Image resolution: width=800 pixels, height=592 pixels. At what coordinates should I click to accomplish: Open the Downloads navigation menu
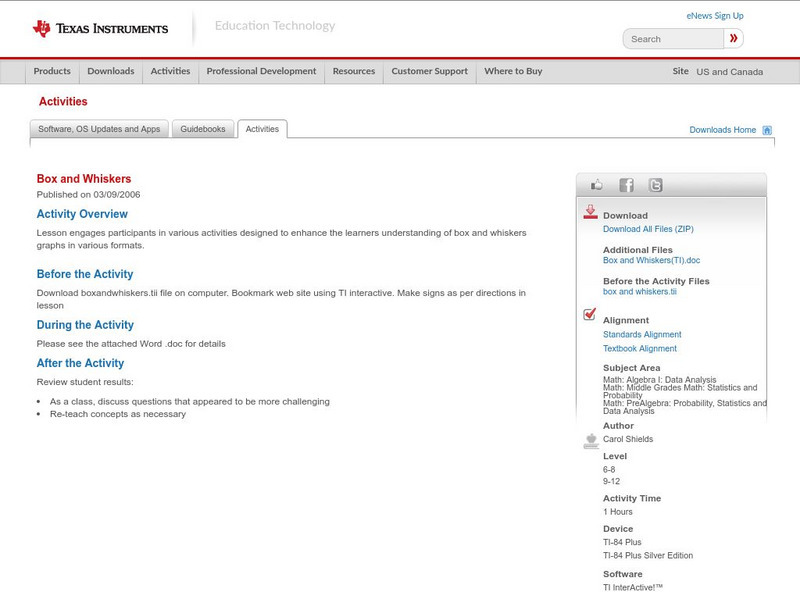(x=110, y=72)
